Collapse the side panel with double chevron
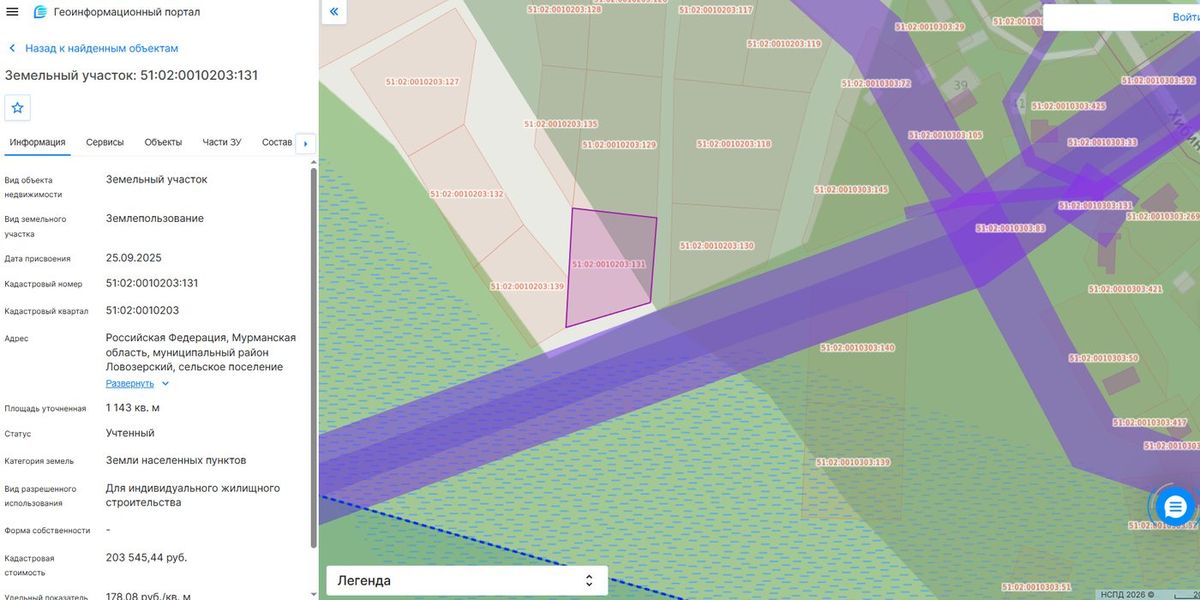 pos(334,12)
